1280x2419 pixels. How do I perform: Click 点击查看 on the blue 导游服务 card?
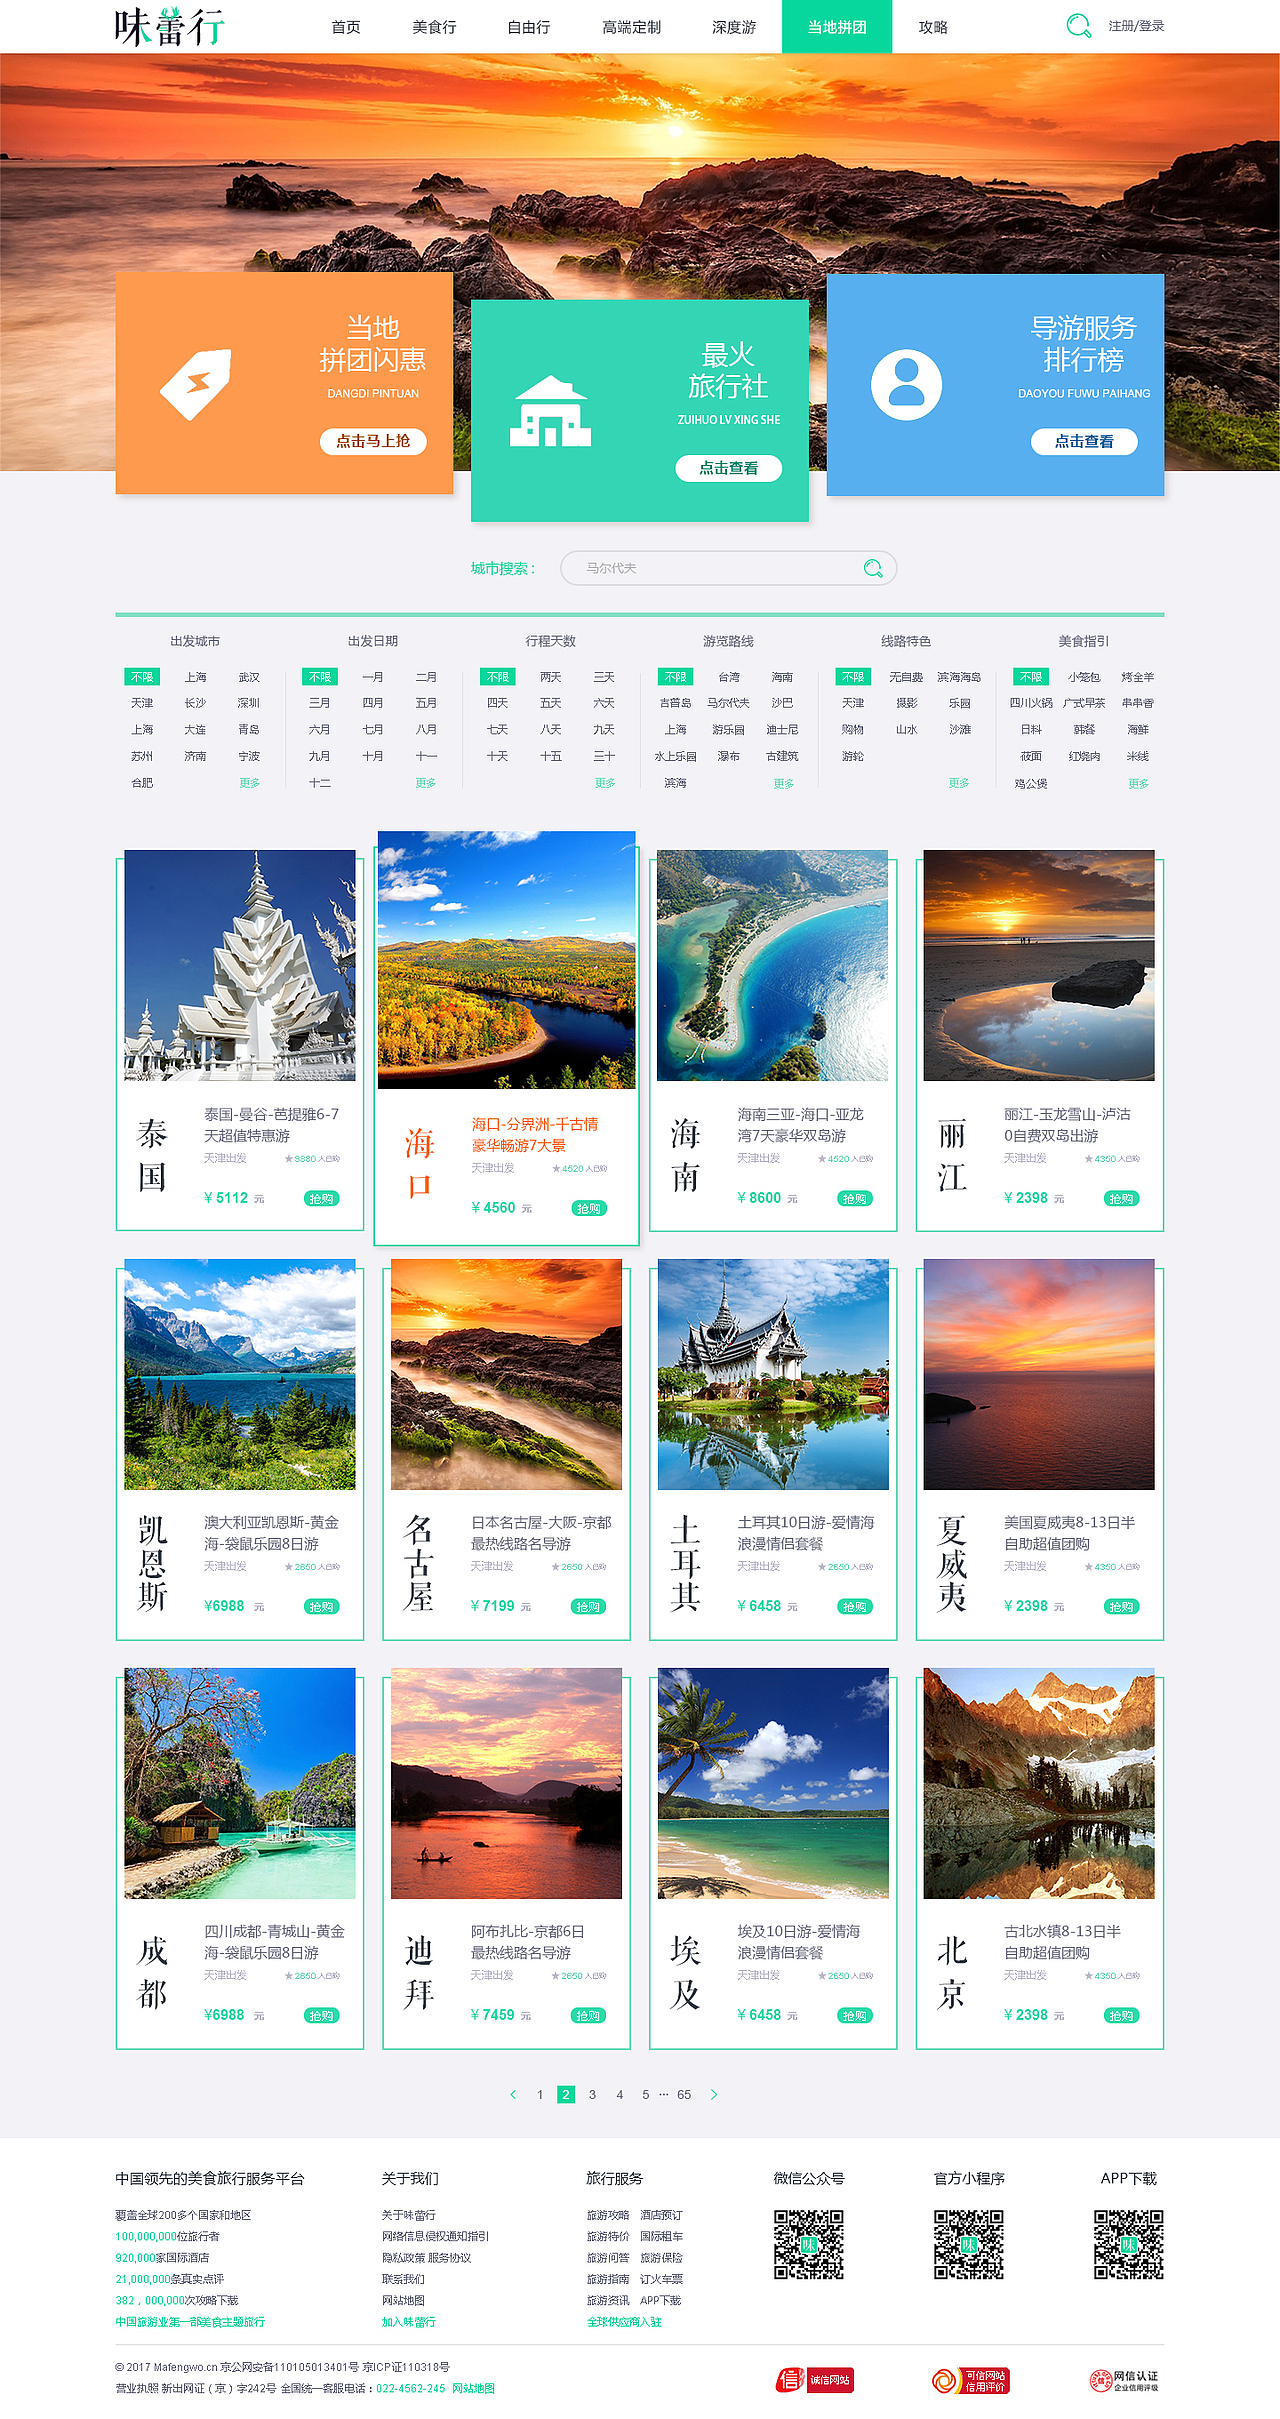[1084, 441]
